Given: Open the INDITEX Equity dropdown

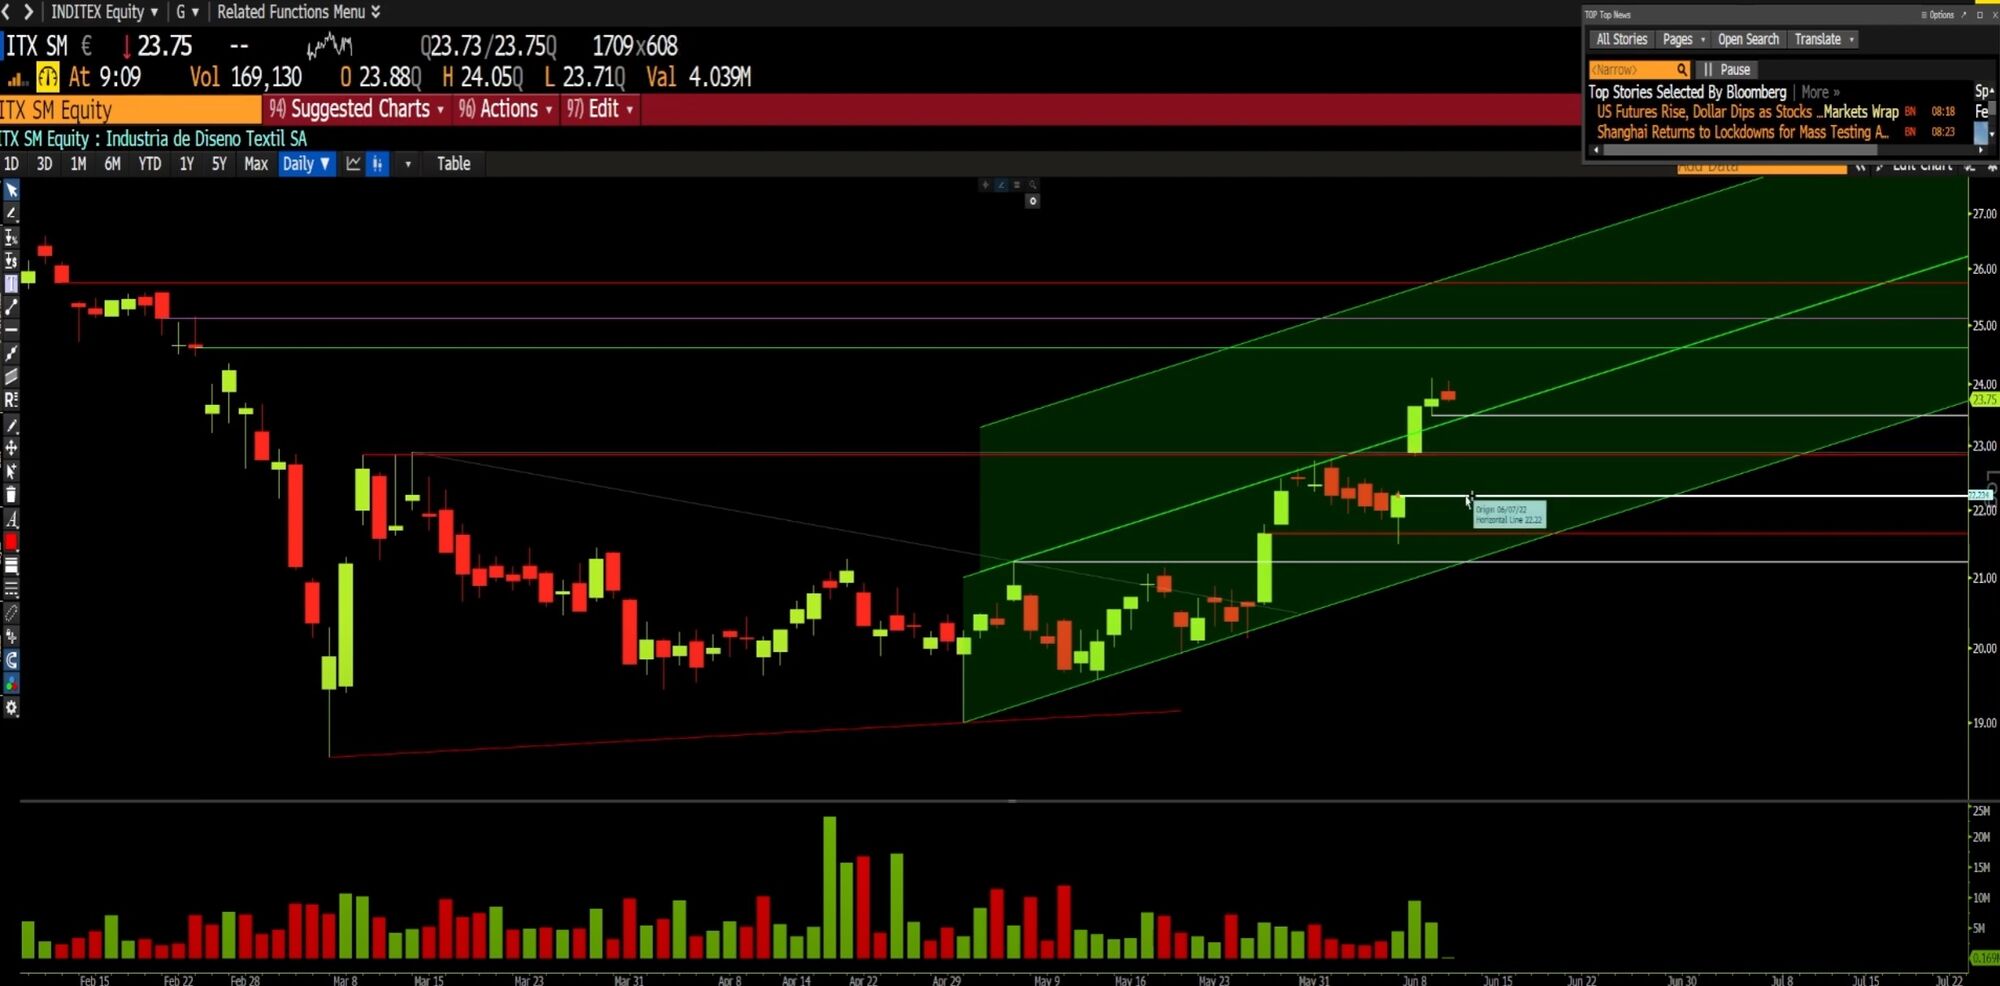Looking at the screenshot, I should point(104,12).
